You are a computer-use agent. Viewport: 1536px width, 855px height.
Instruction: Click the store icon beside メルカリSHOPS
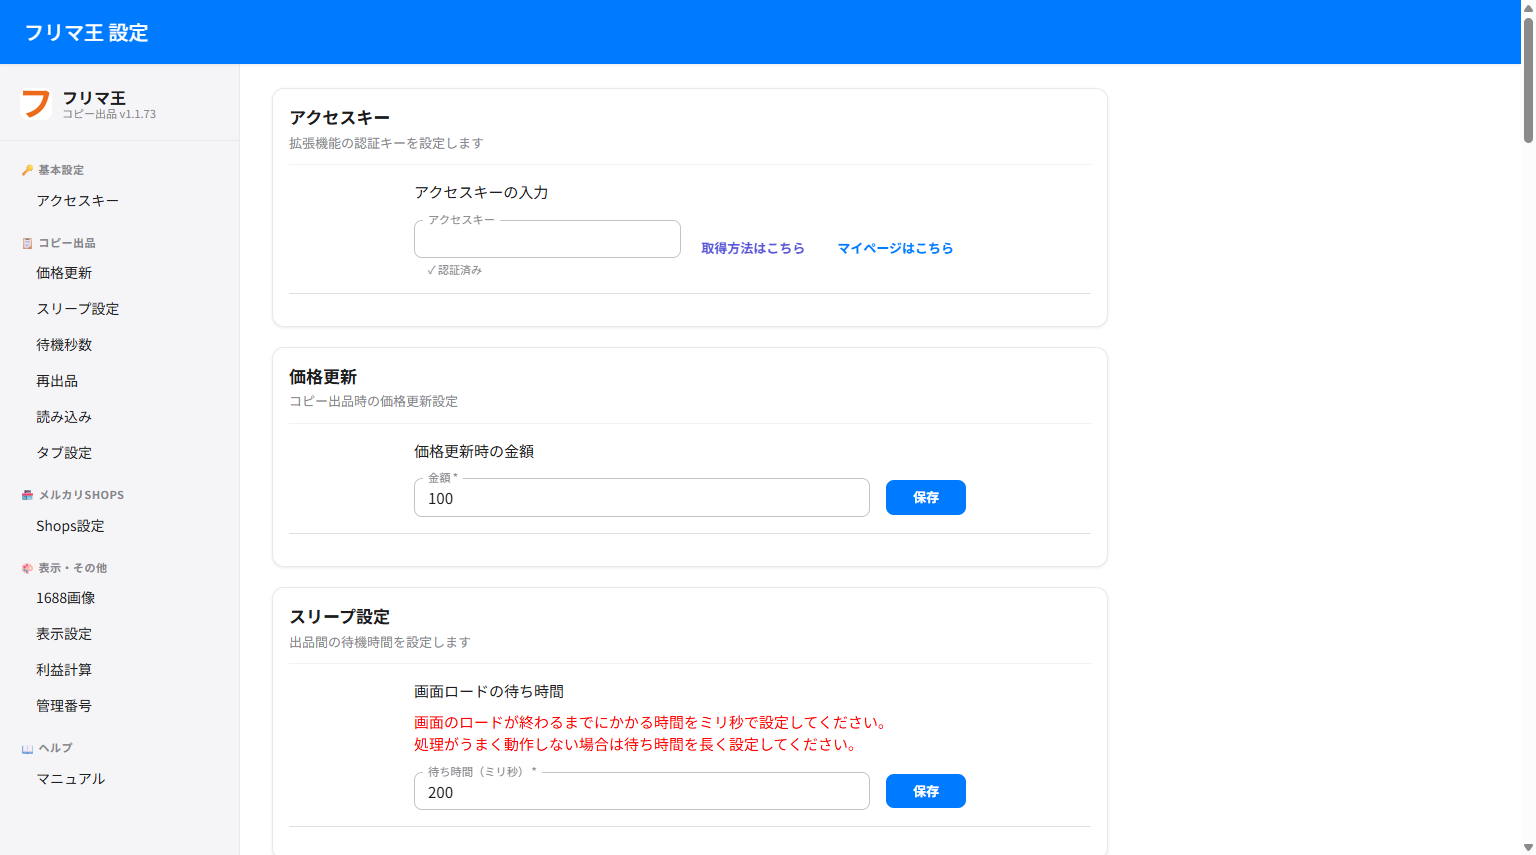[25, 494]
